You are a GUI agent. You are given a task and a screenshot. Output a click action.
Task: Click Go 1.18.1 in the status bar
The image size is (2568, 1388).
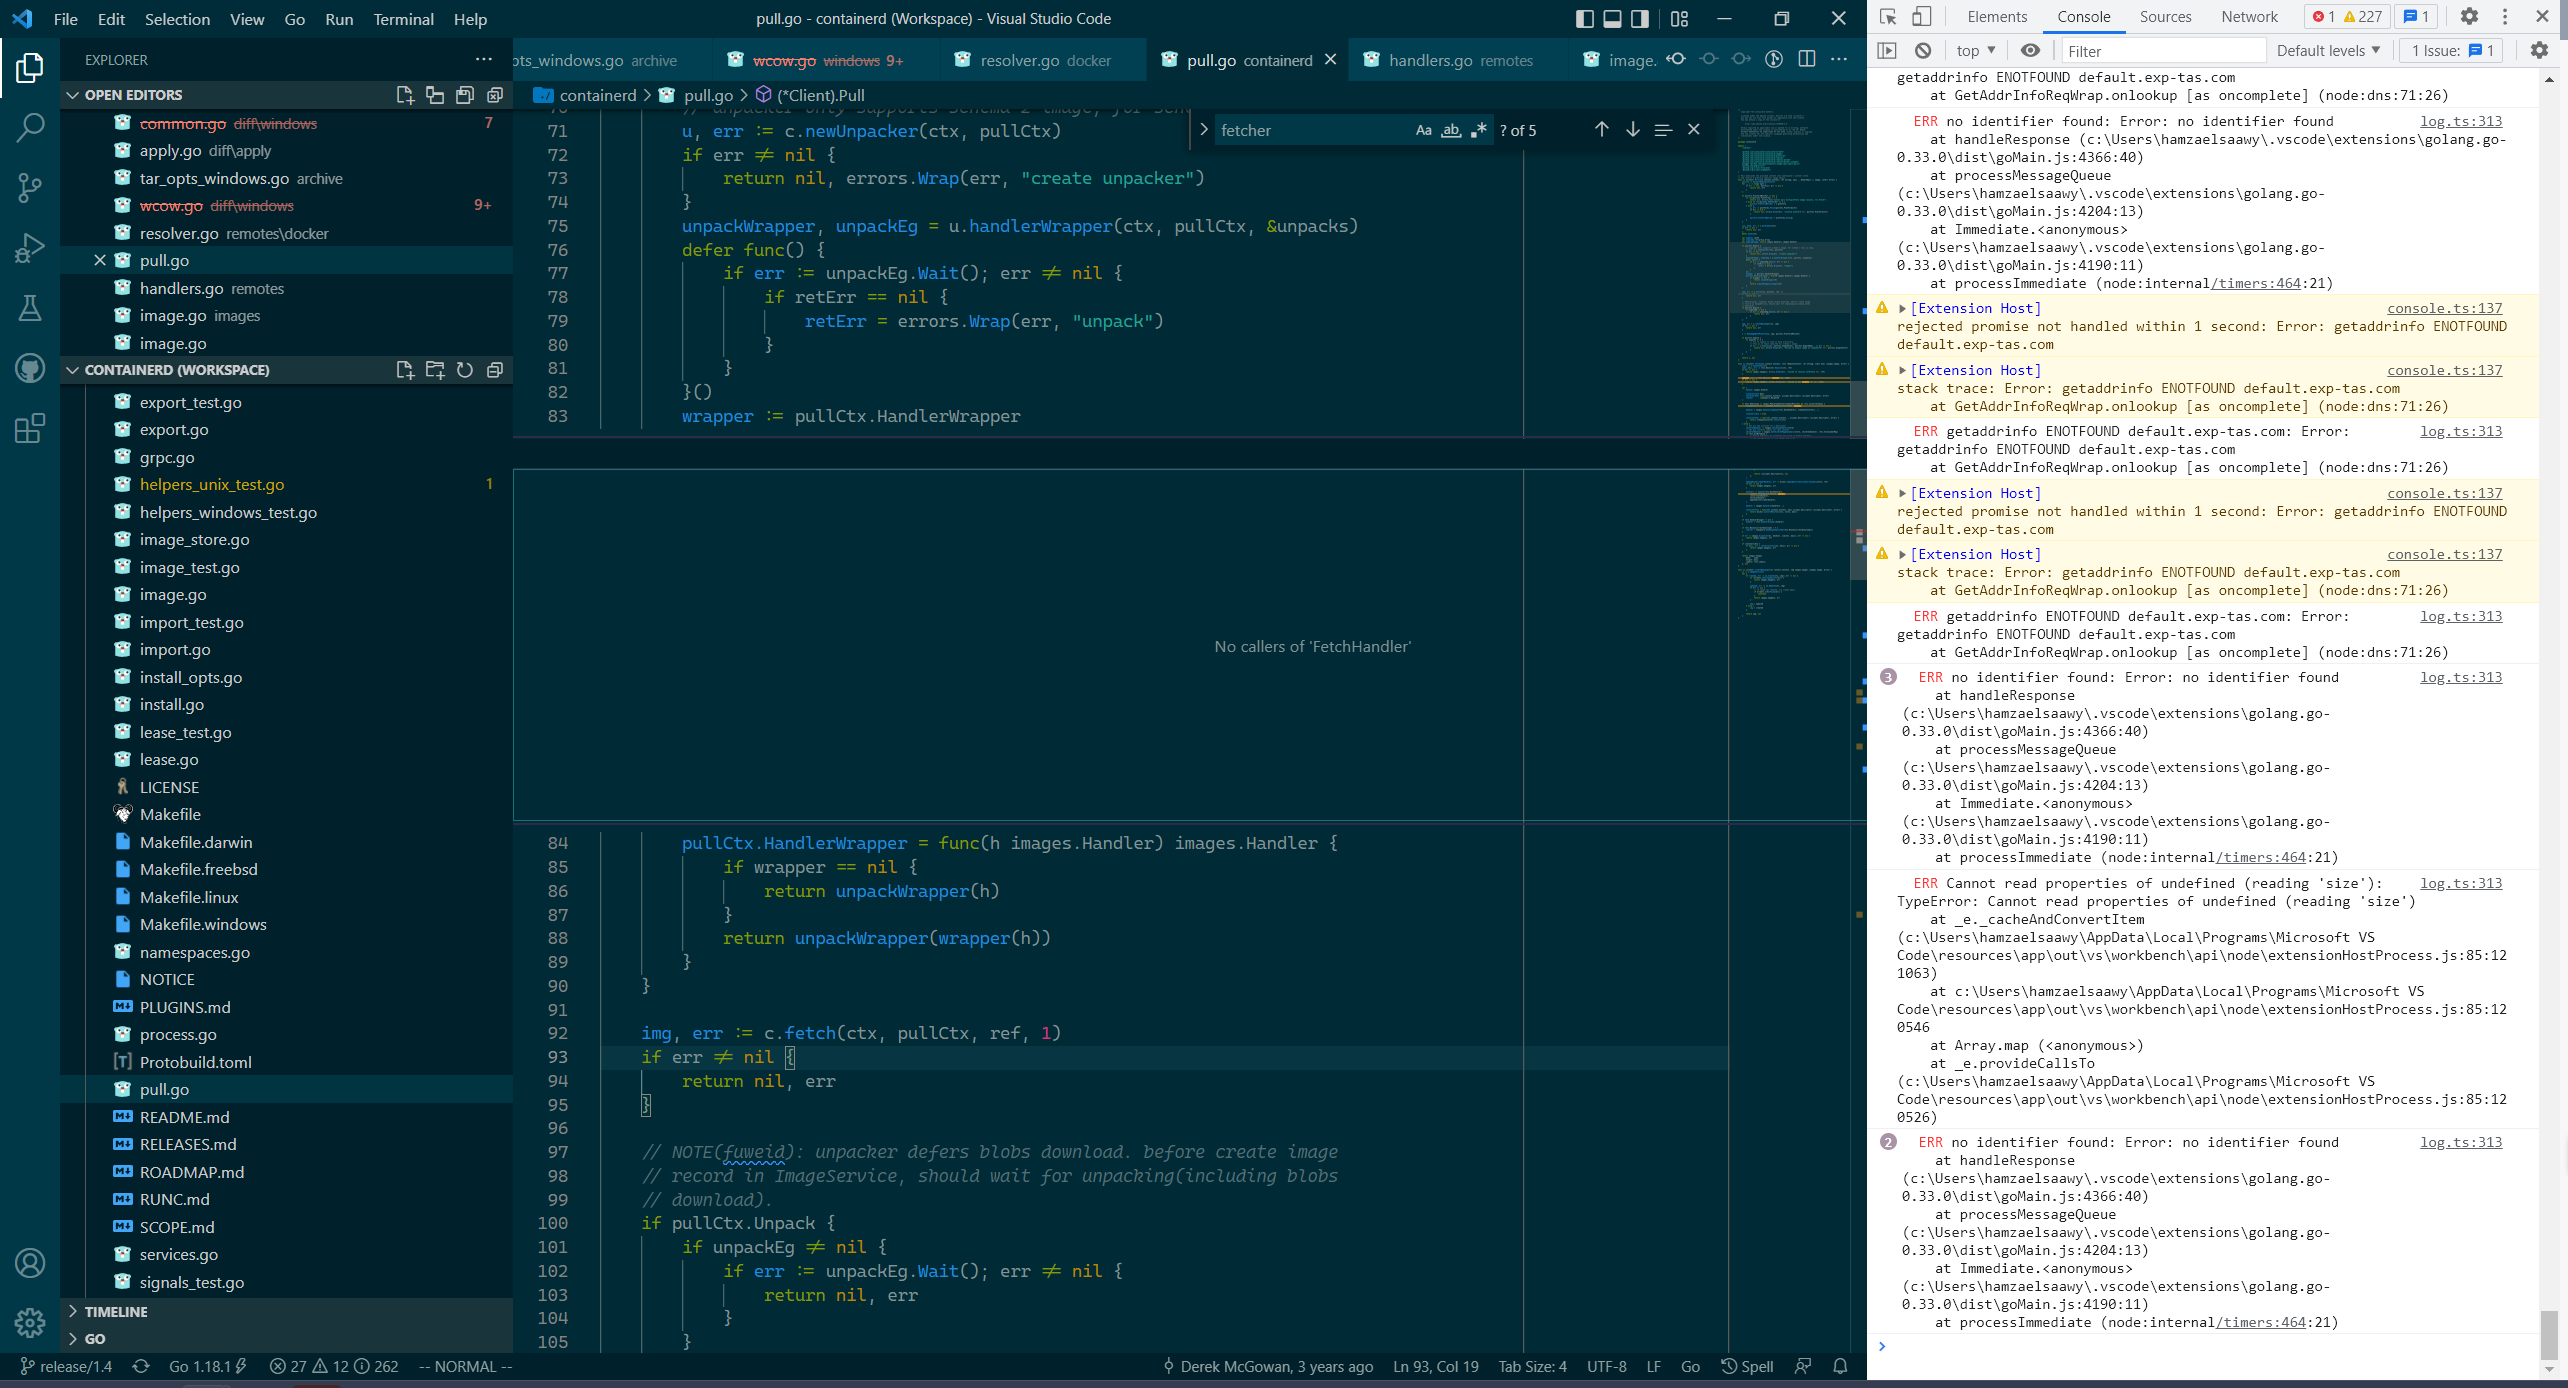(x=200, y=1366)
